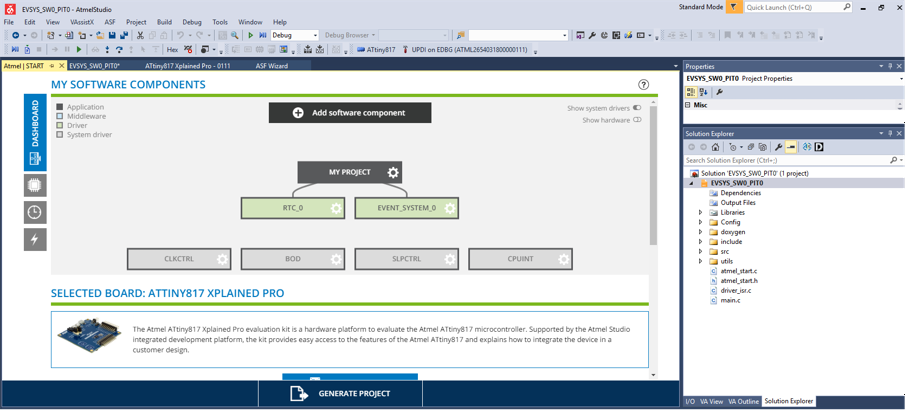Viewport: 905px width, 410px height.
Task: Open EVENT_SYSTEM_0 gear settings
Action: point(450,208)
